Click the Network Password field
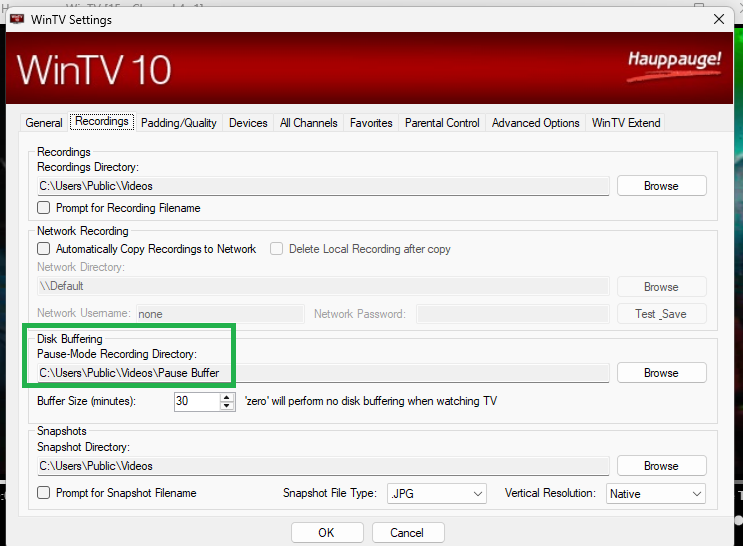This screenshot has height=546, width=743. 513,314
